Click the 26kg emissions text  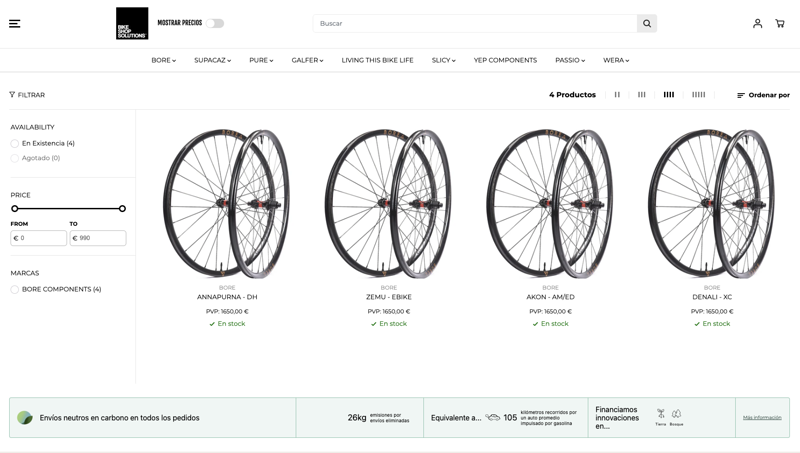(357, 417)
